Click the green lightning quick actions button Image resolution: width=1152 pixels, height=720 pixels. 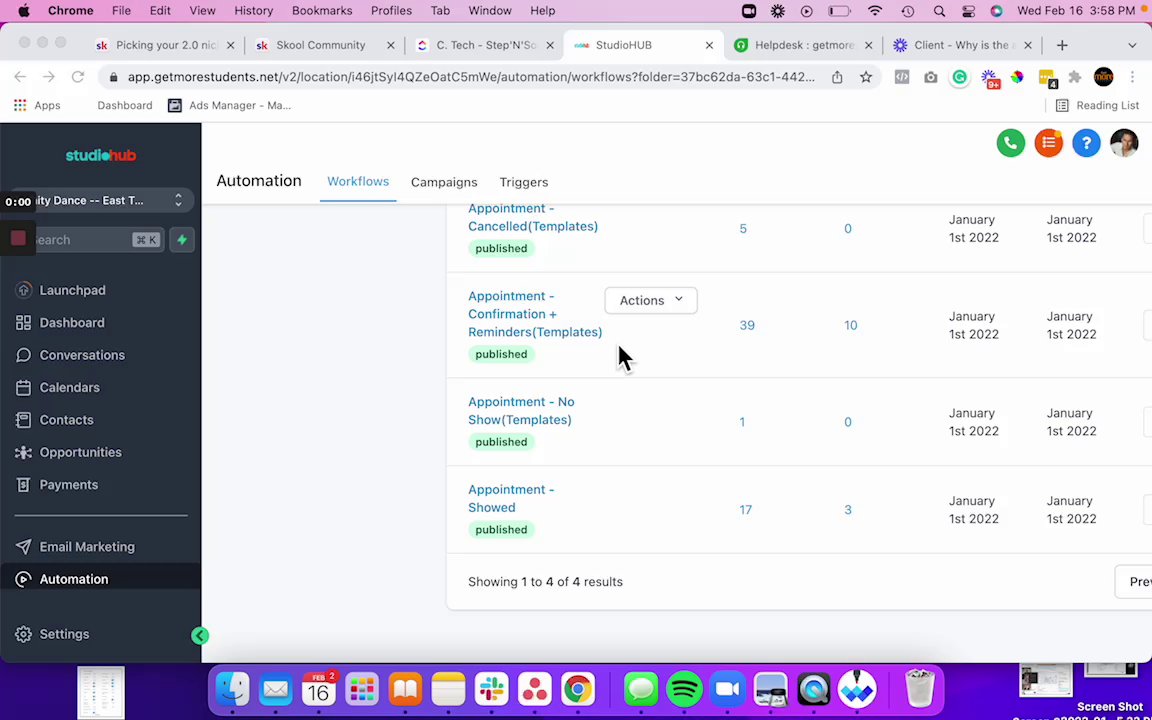181,240
